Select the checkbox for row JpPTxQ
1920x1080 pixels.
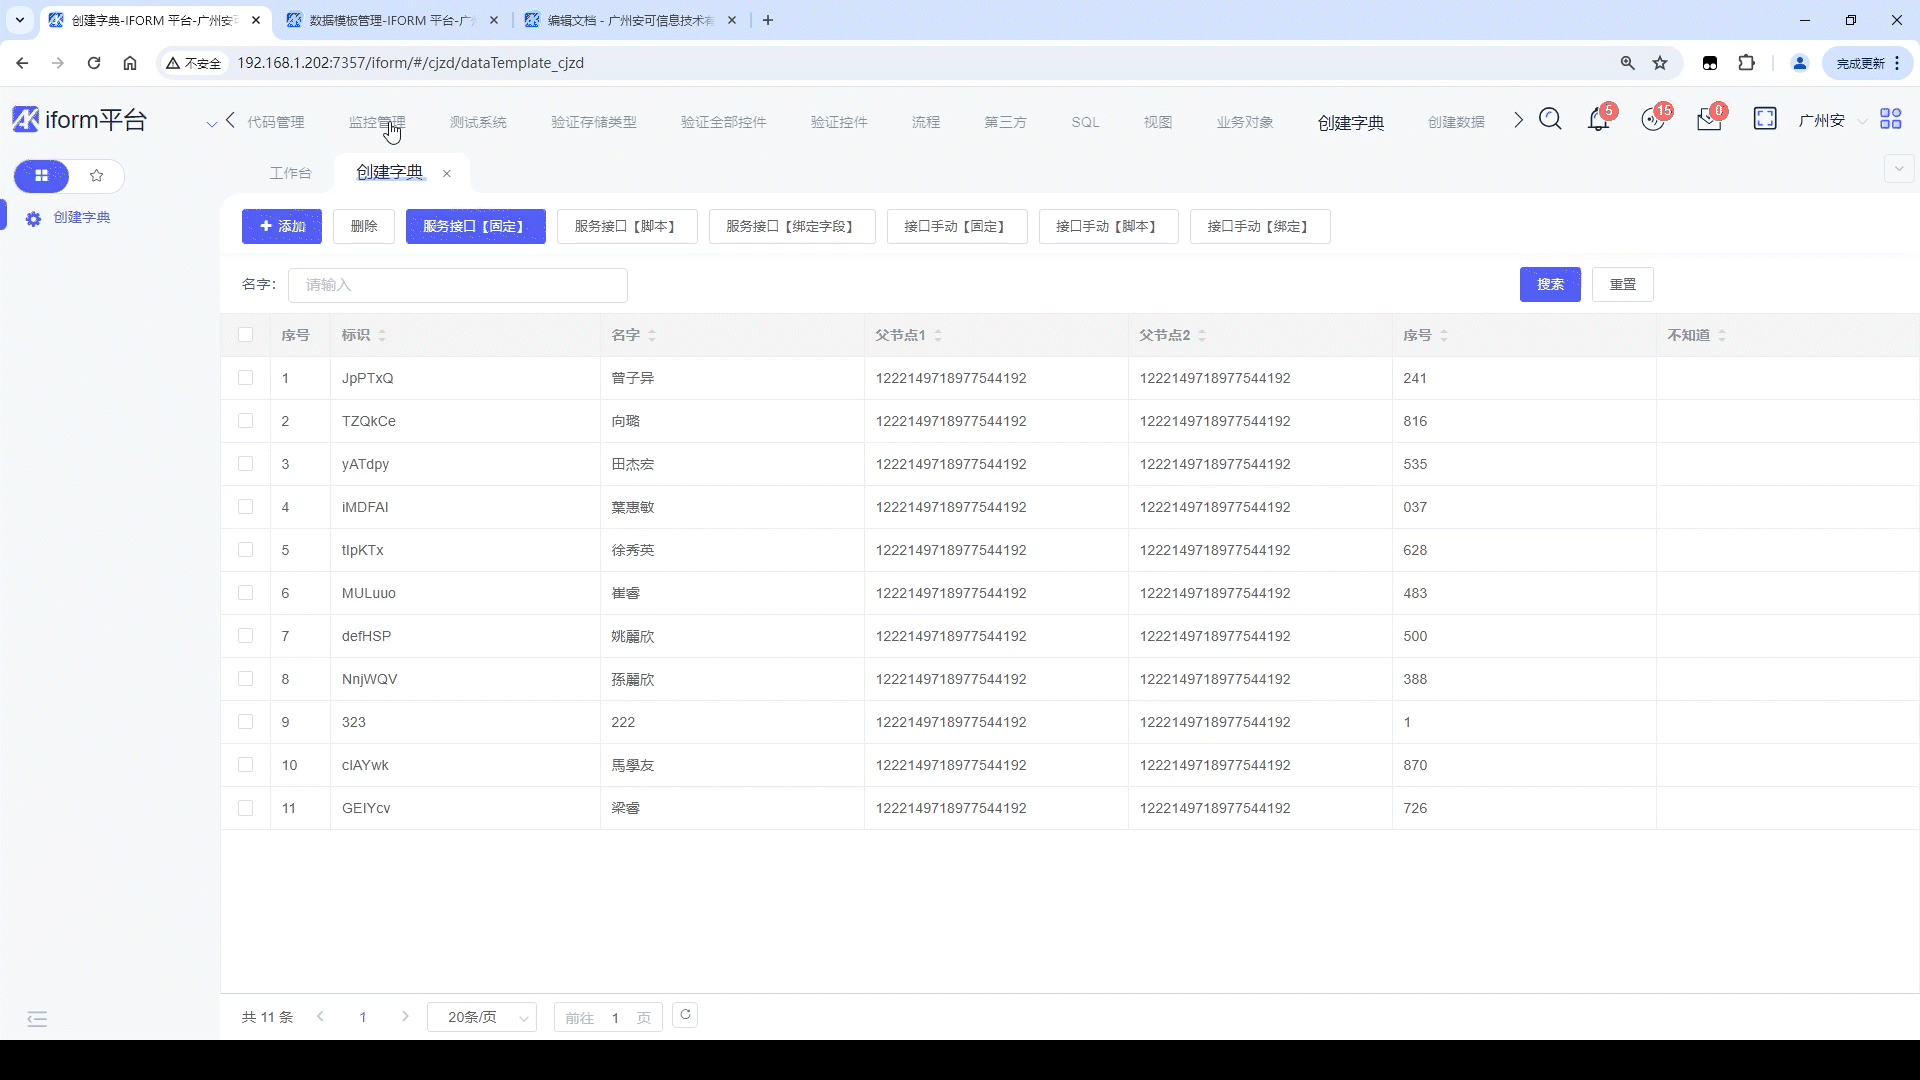tap(246, 378)
